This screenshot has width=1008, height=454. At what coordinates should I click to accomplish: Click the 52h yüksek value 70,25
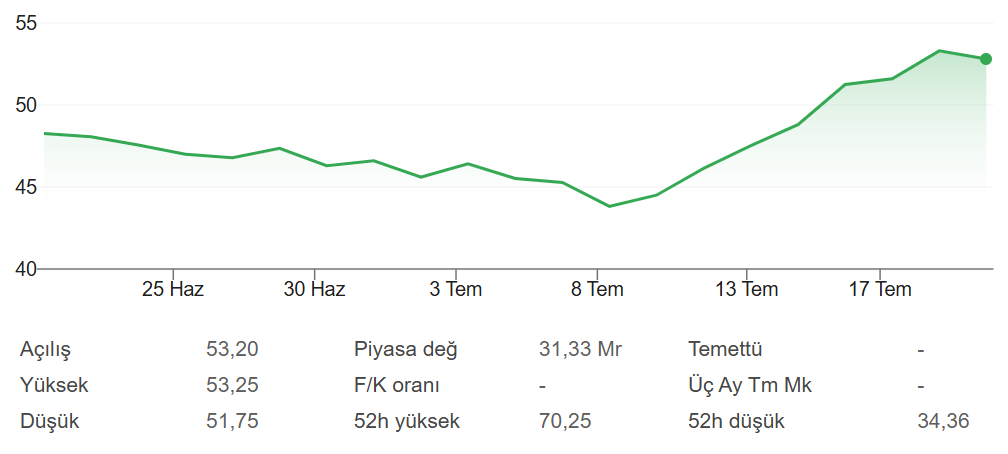pos(565,421)
